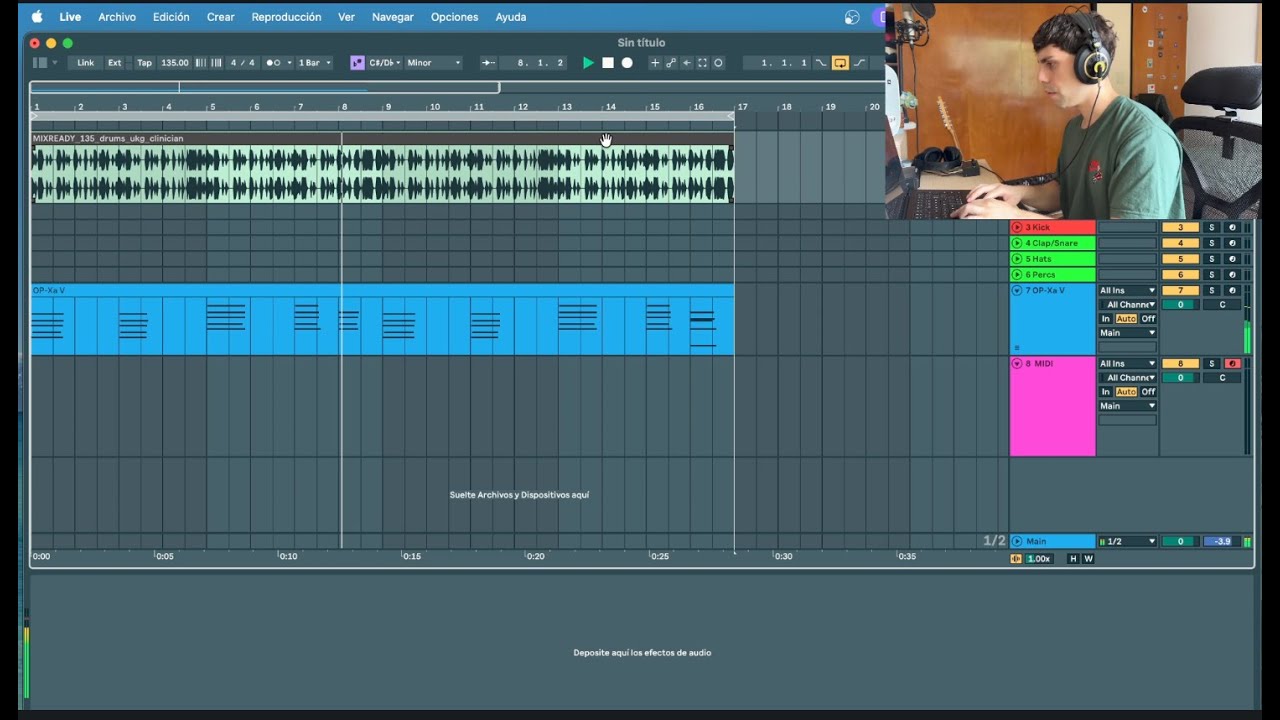Click the Session Record circle icon

[x=718, y=62]
